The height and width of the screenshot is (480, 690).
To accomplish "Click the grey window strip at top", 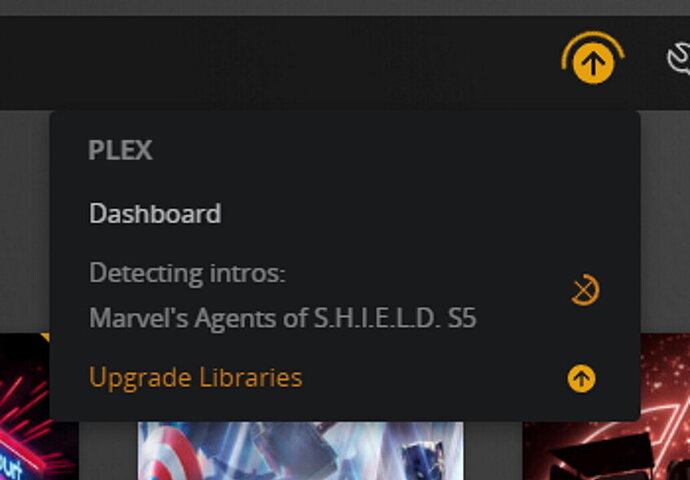I will point(345,7).
